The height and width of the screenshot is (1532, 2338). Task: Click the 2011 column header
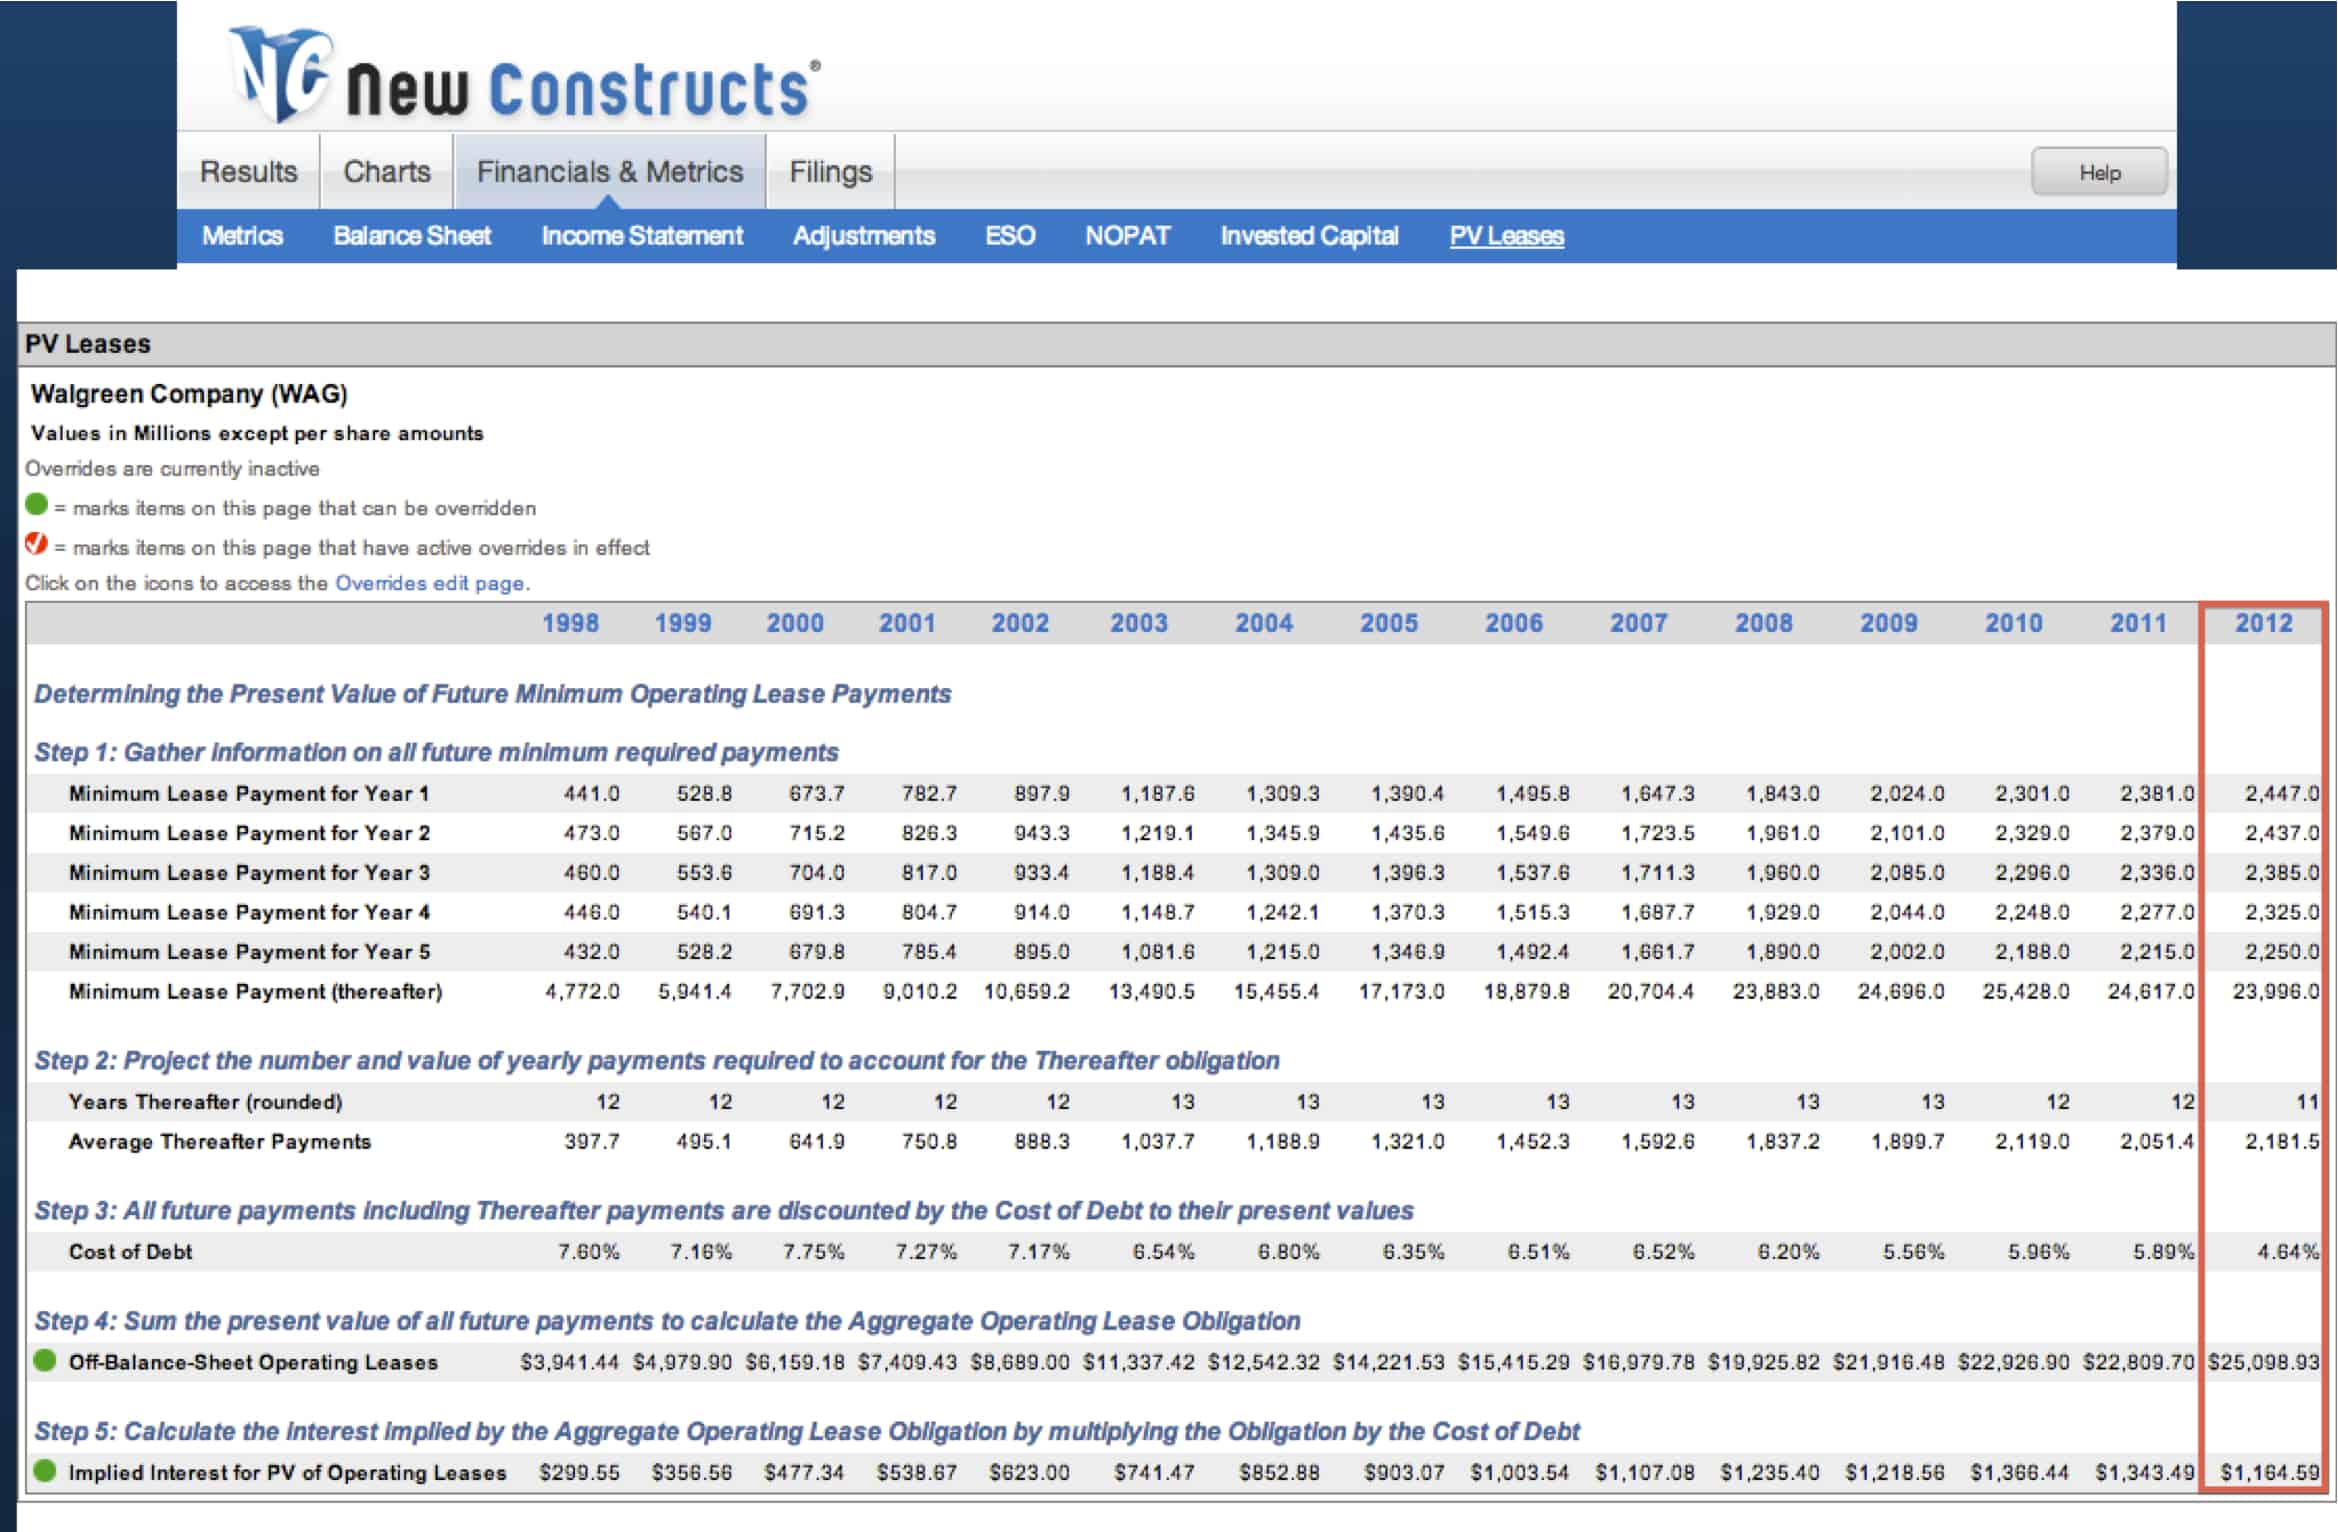point(2139,623)
